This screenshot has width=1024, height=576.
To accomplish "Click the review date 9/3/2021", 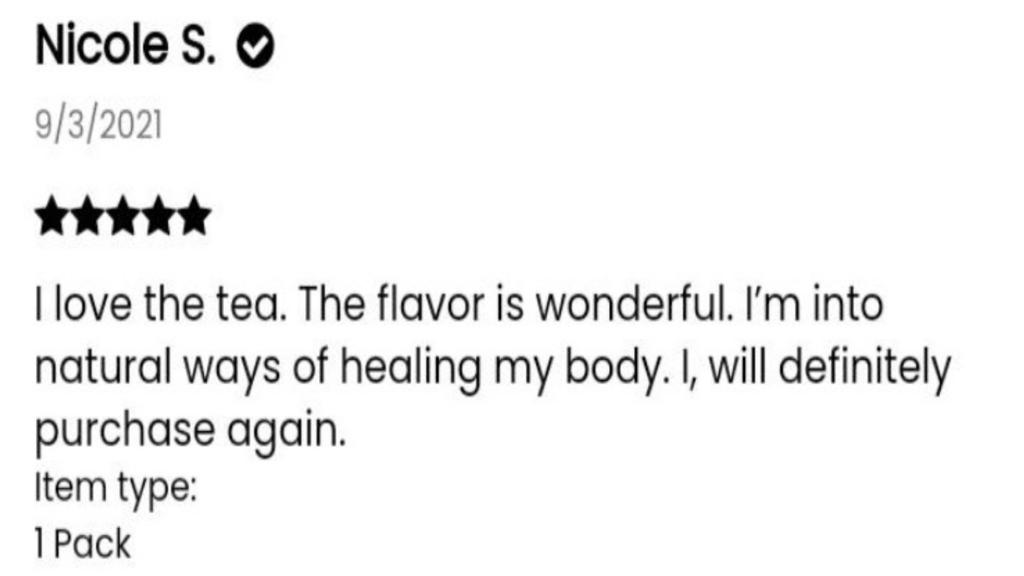I will (99, 126).
